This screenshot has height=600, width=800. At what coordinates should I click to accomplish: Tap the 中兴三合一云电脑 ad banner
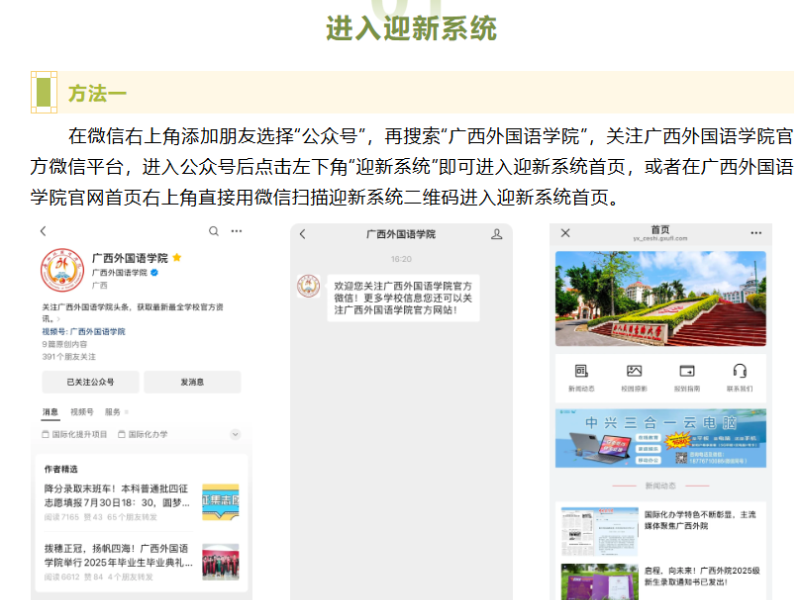[x=661, y=438]
